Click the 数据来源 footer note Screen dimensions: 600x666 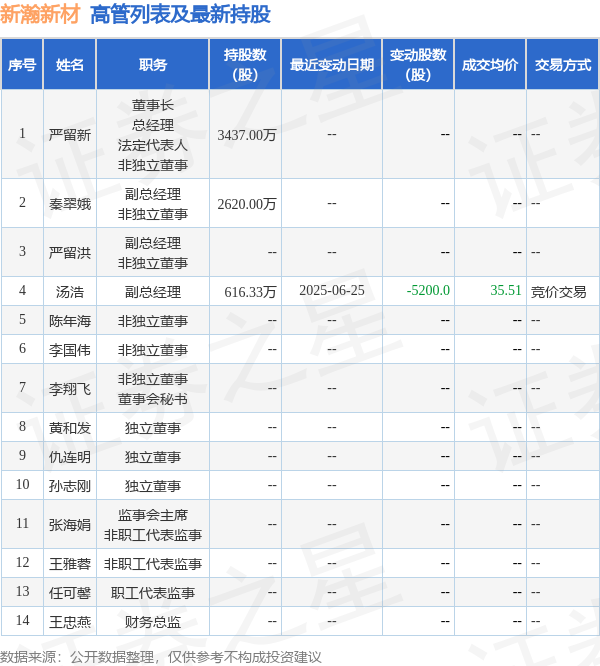tap(161, 657)
